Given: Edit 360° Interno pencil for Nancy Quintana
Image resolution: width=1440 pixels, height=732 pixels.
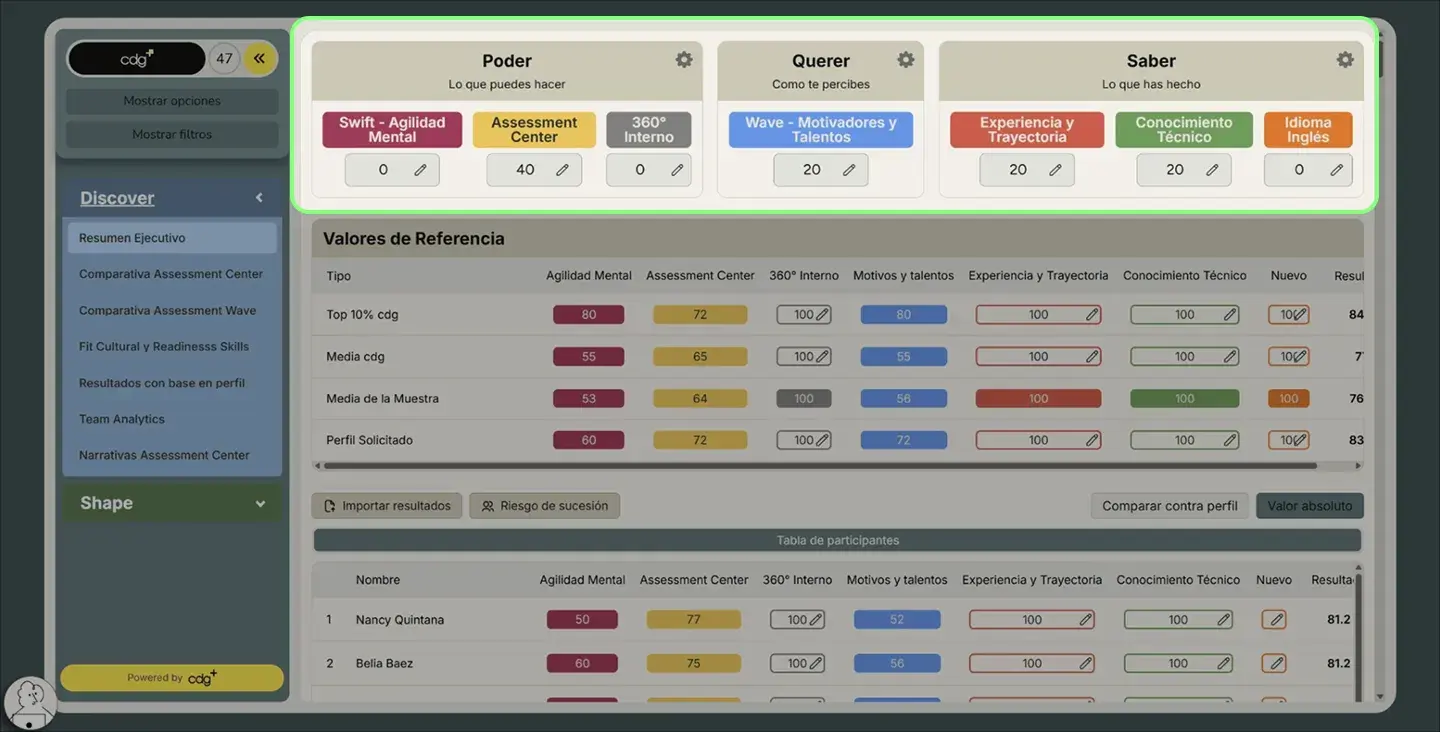Looking at the screenshot, I should click(x=816, y=620).
